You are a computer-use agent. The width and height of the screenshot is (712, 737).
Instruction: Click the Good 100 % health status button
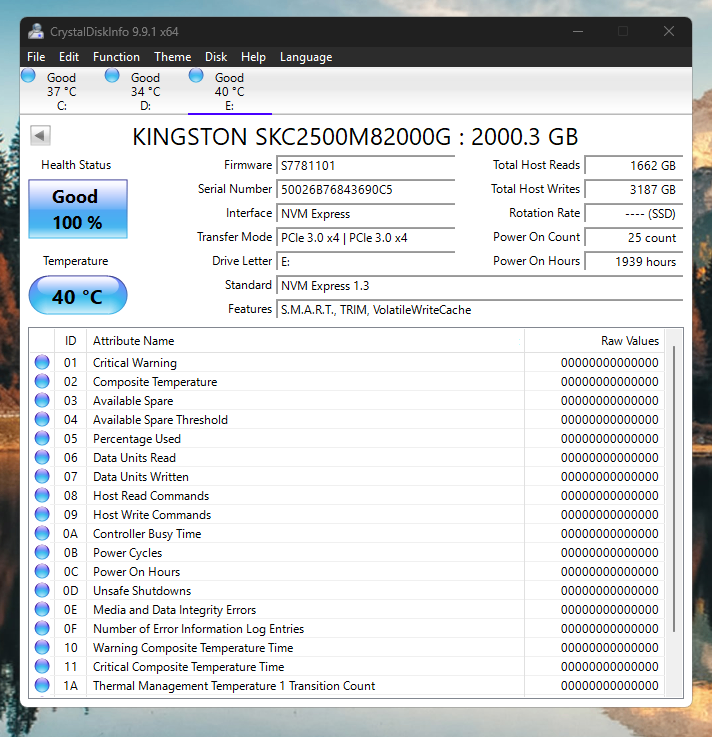click(78, 209)
